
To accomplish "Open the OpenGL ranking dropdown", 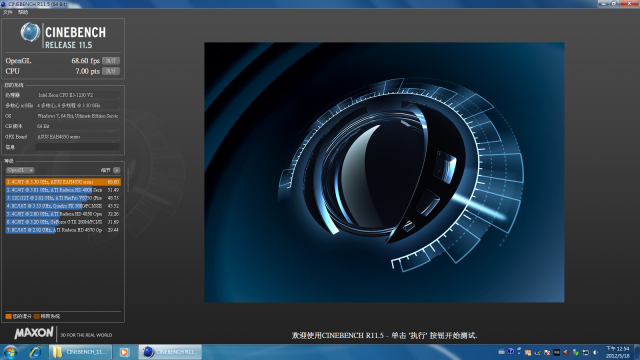I will click(x=20, y=170).
